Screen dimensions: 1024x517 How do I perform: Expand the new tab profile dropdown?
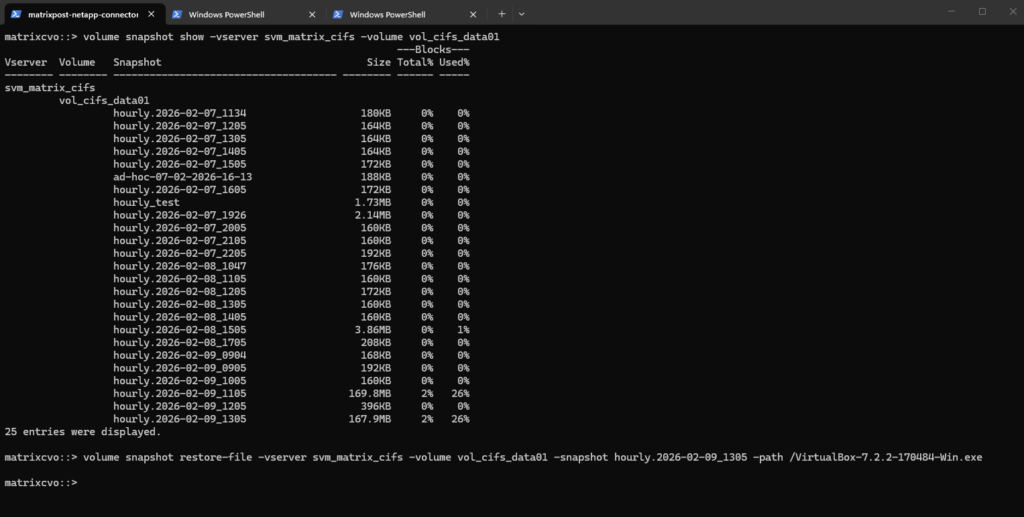[521, 14]
